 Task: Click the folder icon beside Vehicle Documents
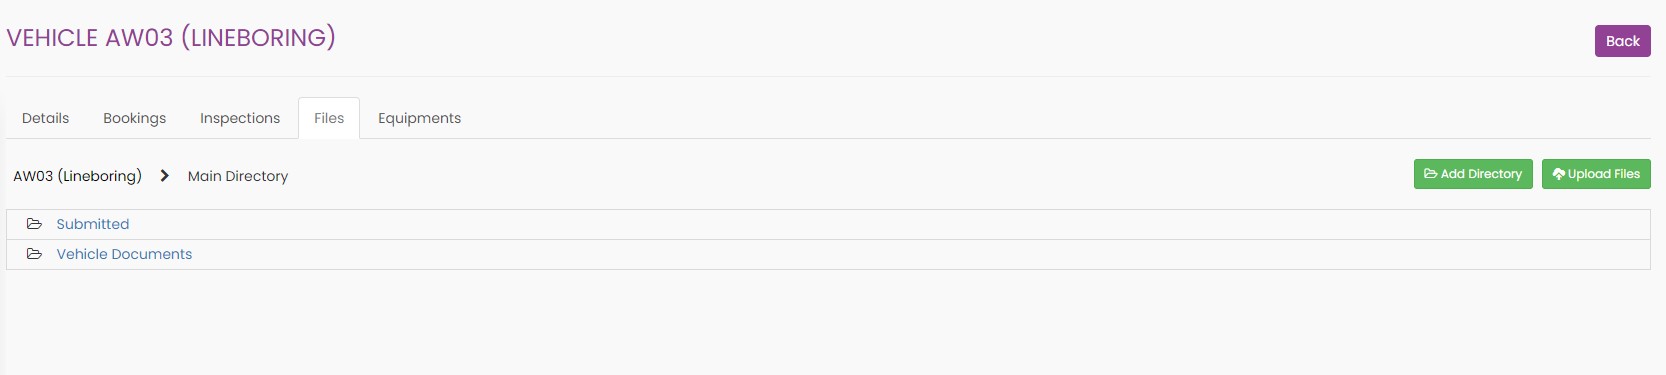tap(34, 254)
